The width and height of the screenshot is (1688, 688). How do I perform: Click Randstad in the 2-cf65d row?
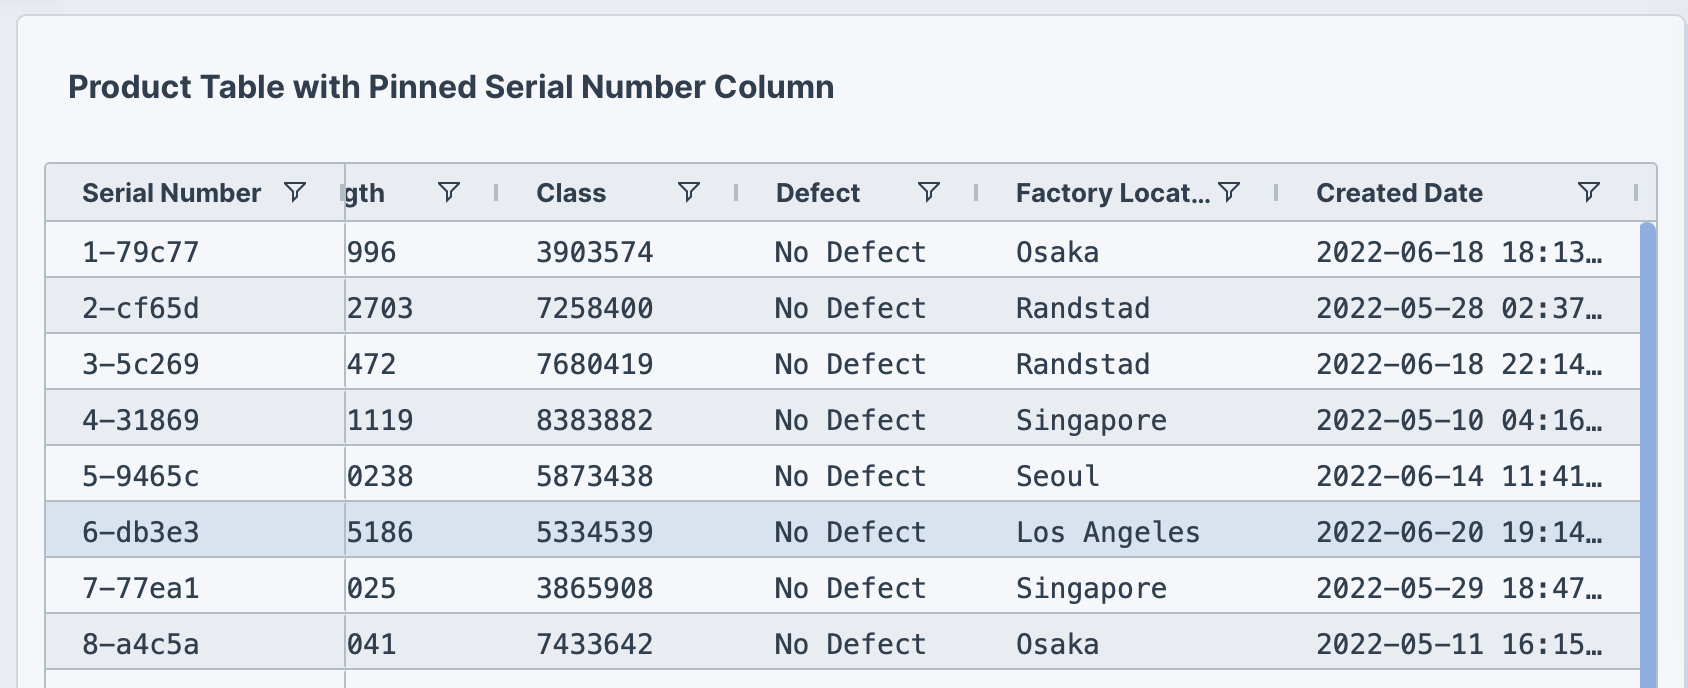1083,308
